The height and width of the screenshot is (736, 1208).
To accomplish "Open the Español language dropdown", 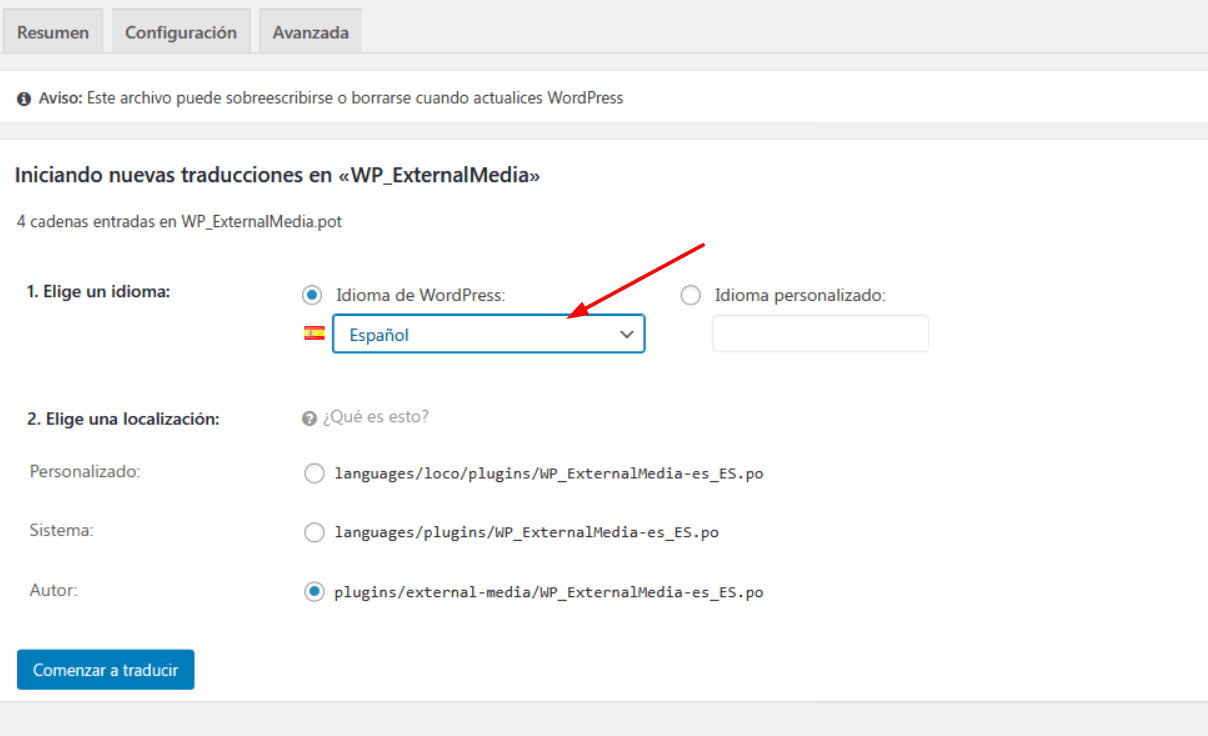I will (x=489, y=335).
